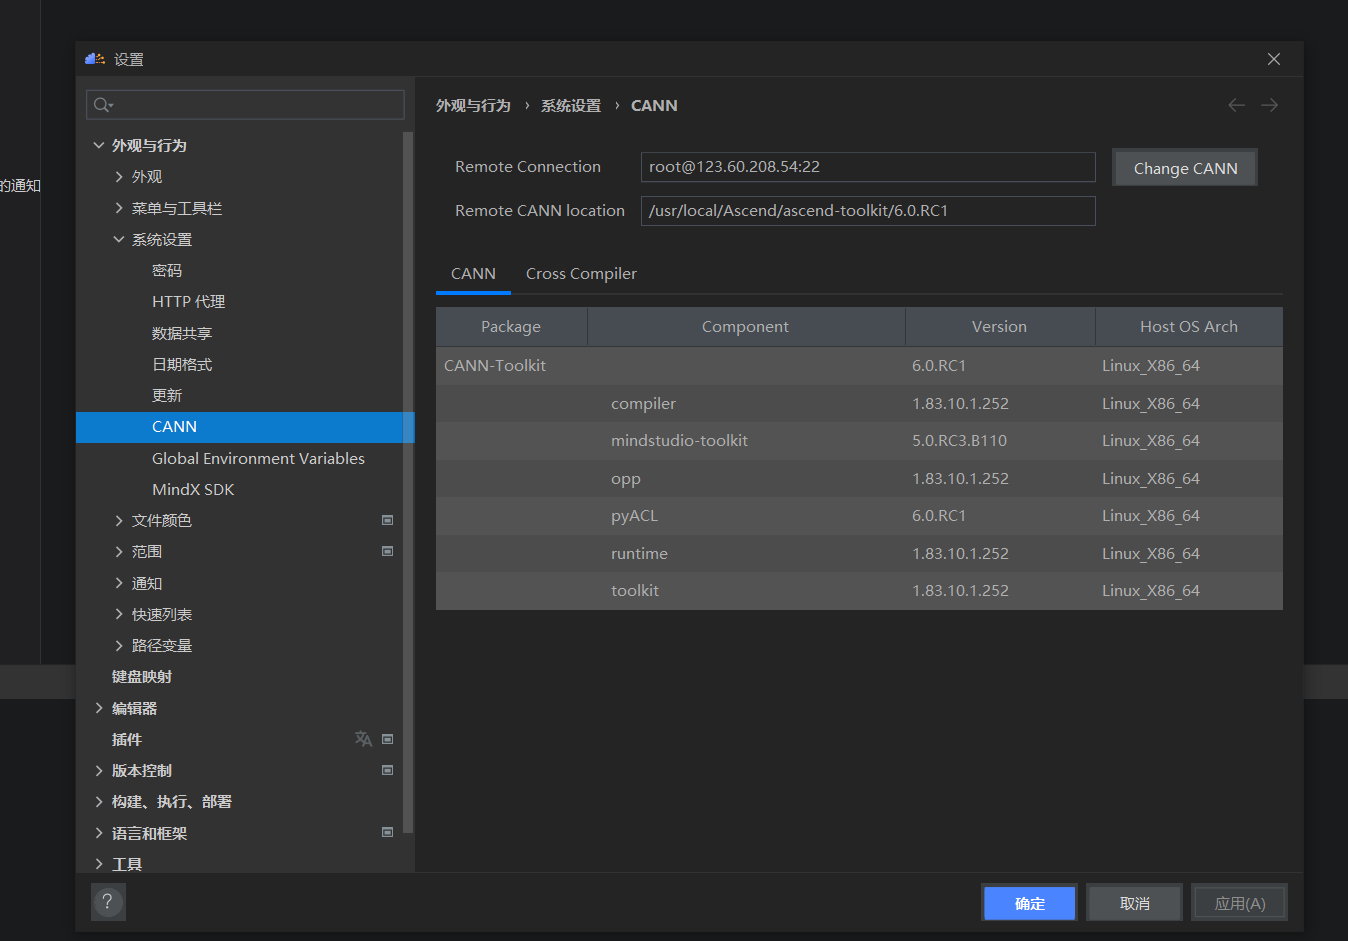Click the MindStudio logo in the title bar
The height and width of the screenshot is (941, 1348).
point(95,59)
